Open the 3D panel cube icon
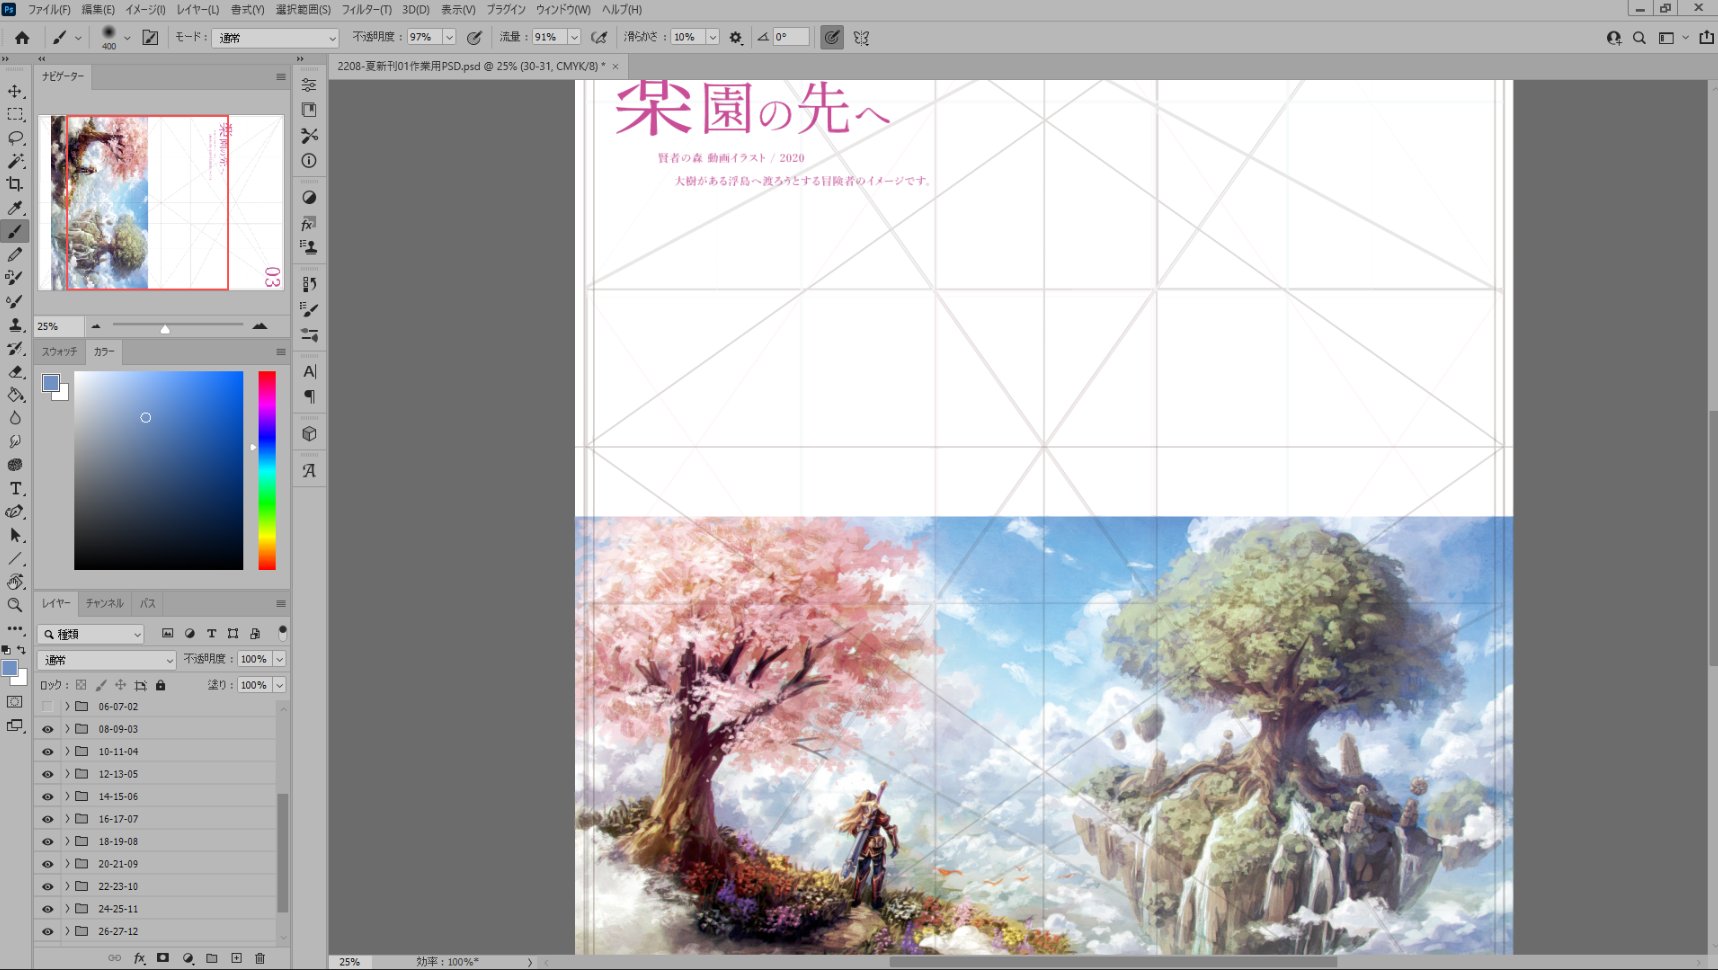This screenshot has height=970, width=1718. click(x=309, y=434)
